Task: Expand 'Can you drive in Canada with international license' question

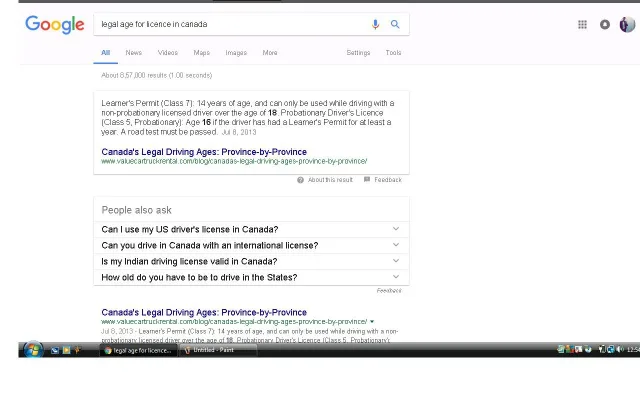Action: pyautogui.click(x=251, y=245)
